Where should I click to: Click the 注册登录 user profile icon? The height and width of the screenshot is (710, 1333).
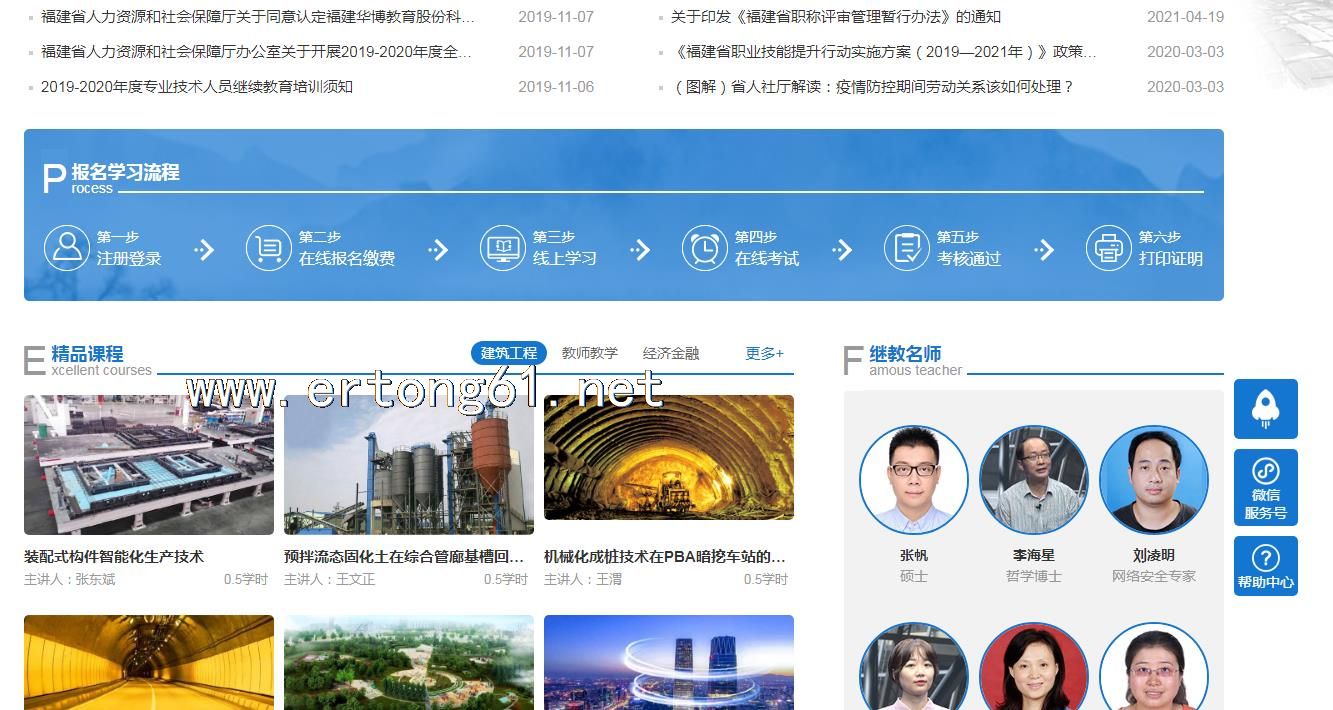[67, 248]
